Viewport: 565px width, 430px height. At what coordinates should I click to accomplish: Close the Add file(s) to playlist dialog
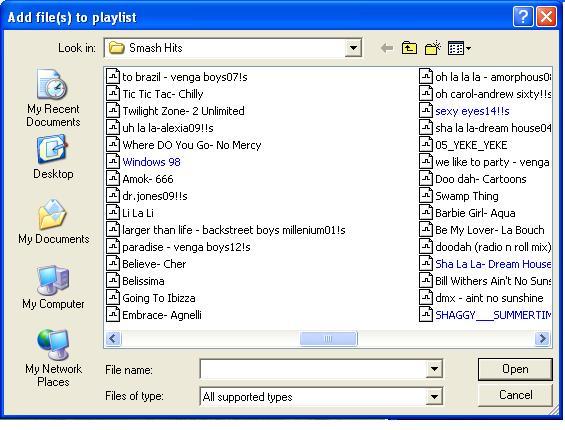point(546,17)
